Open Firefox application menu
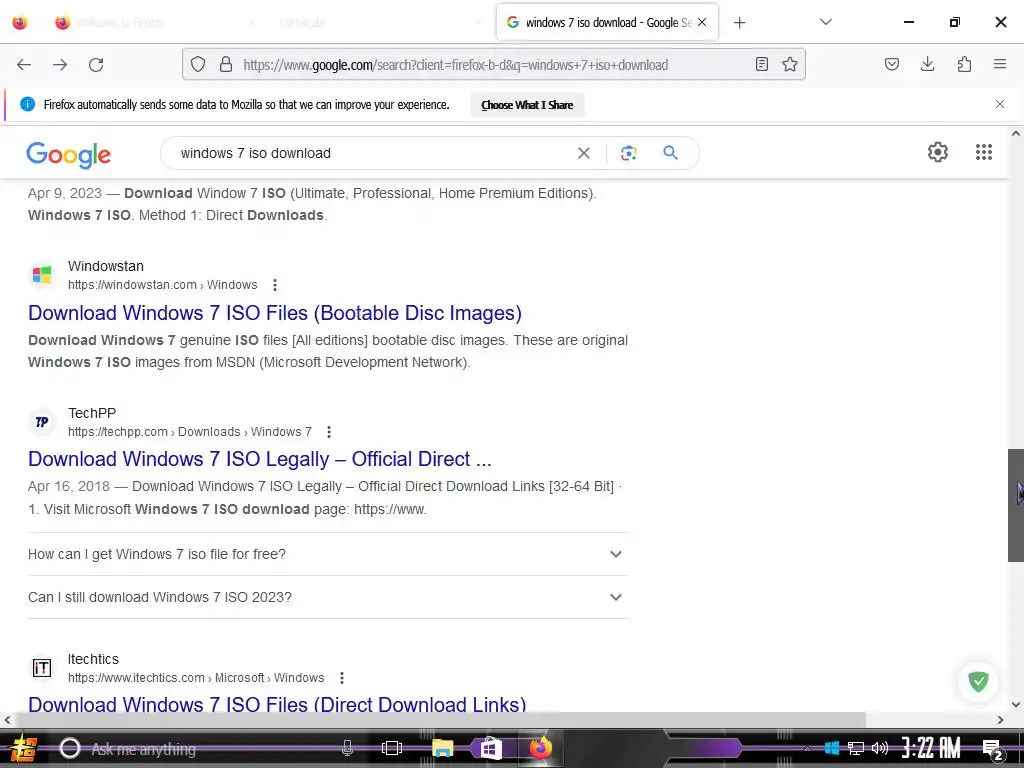 pos(999,64)
